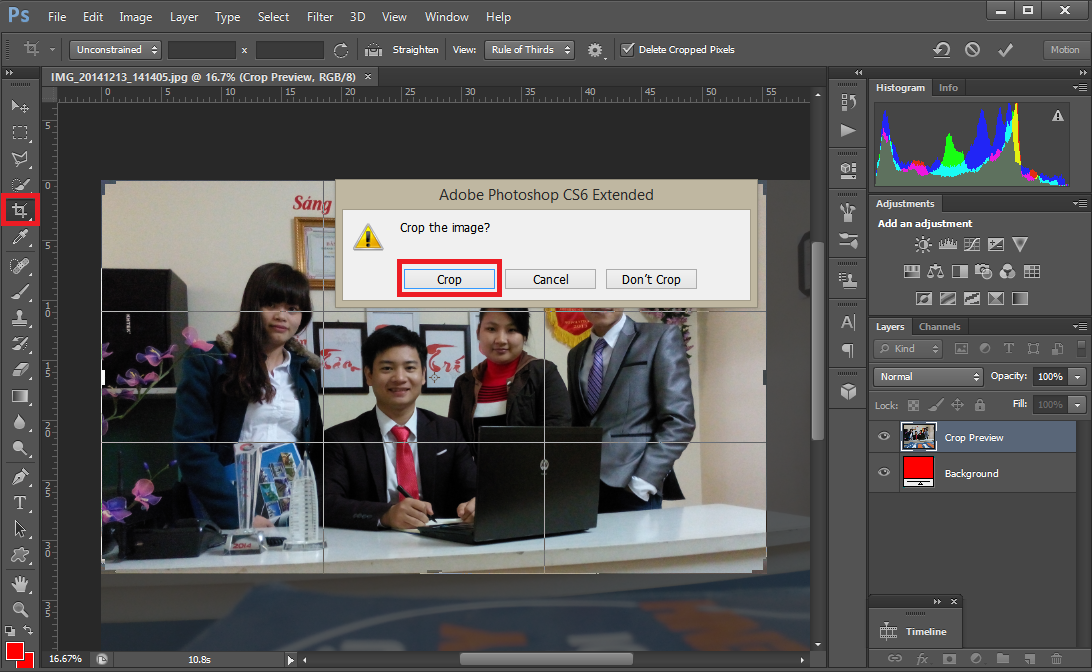Image resolution: width=1092 pixels, height=672 pixels.
Task: Select the Zoom tool
Action: click(20, 609)
